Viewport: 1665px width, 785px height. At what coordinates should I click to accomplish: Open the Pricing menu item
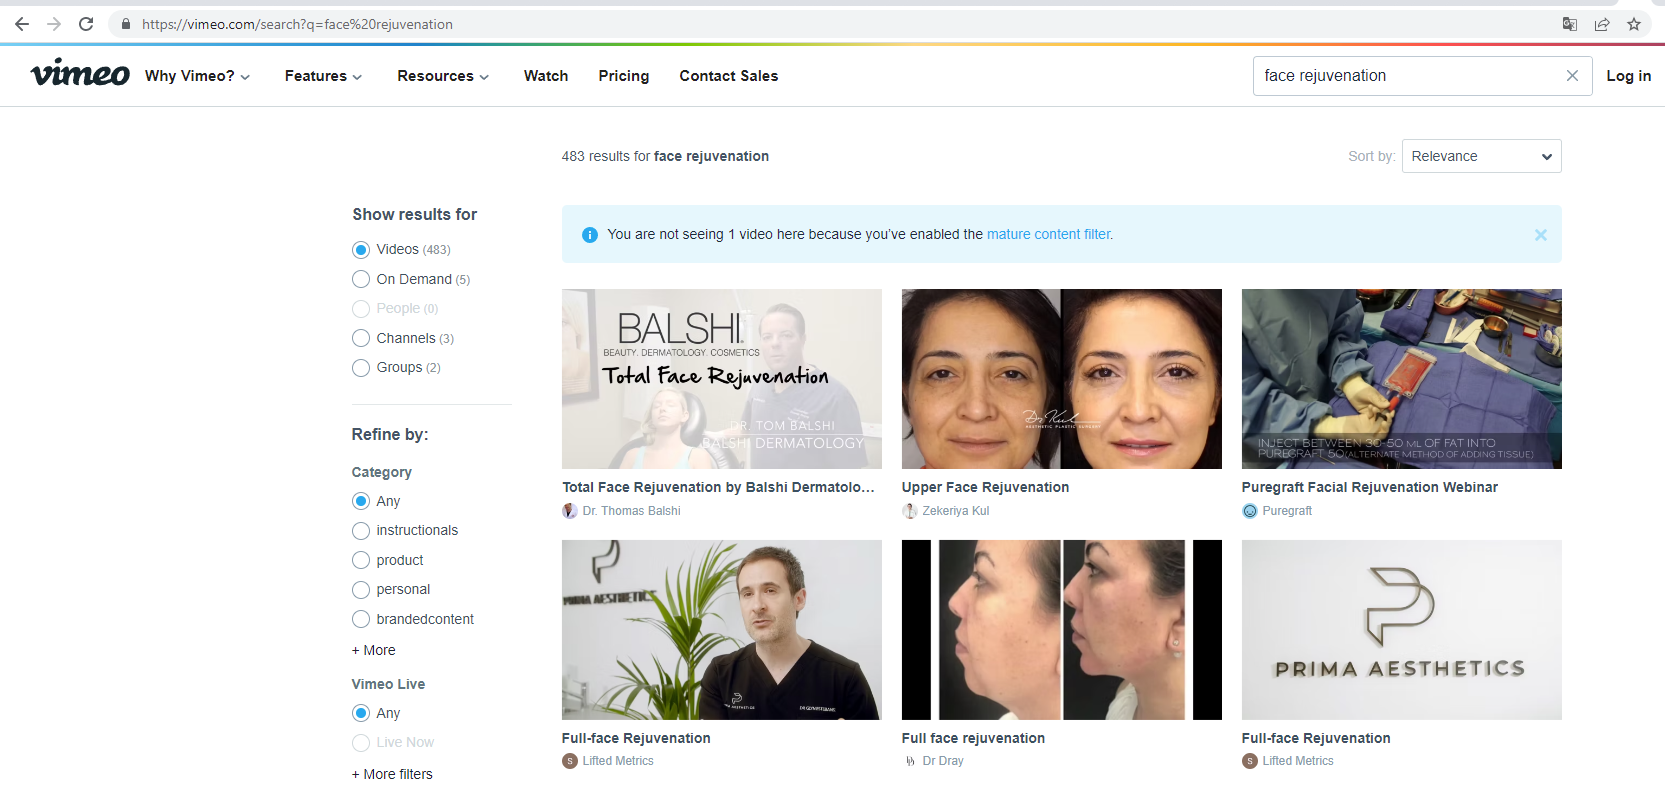(x=624, y=76)
